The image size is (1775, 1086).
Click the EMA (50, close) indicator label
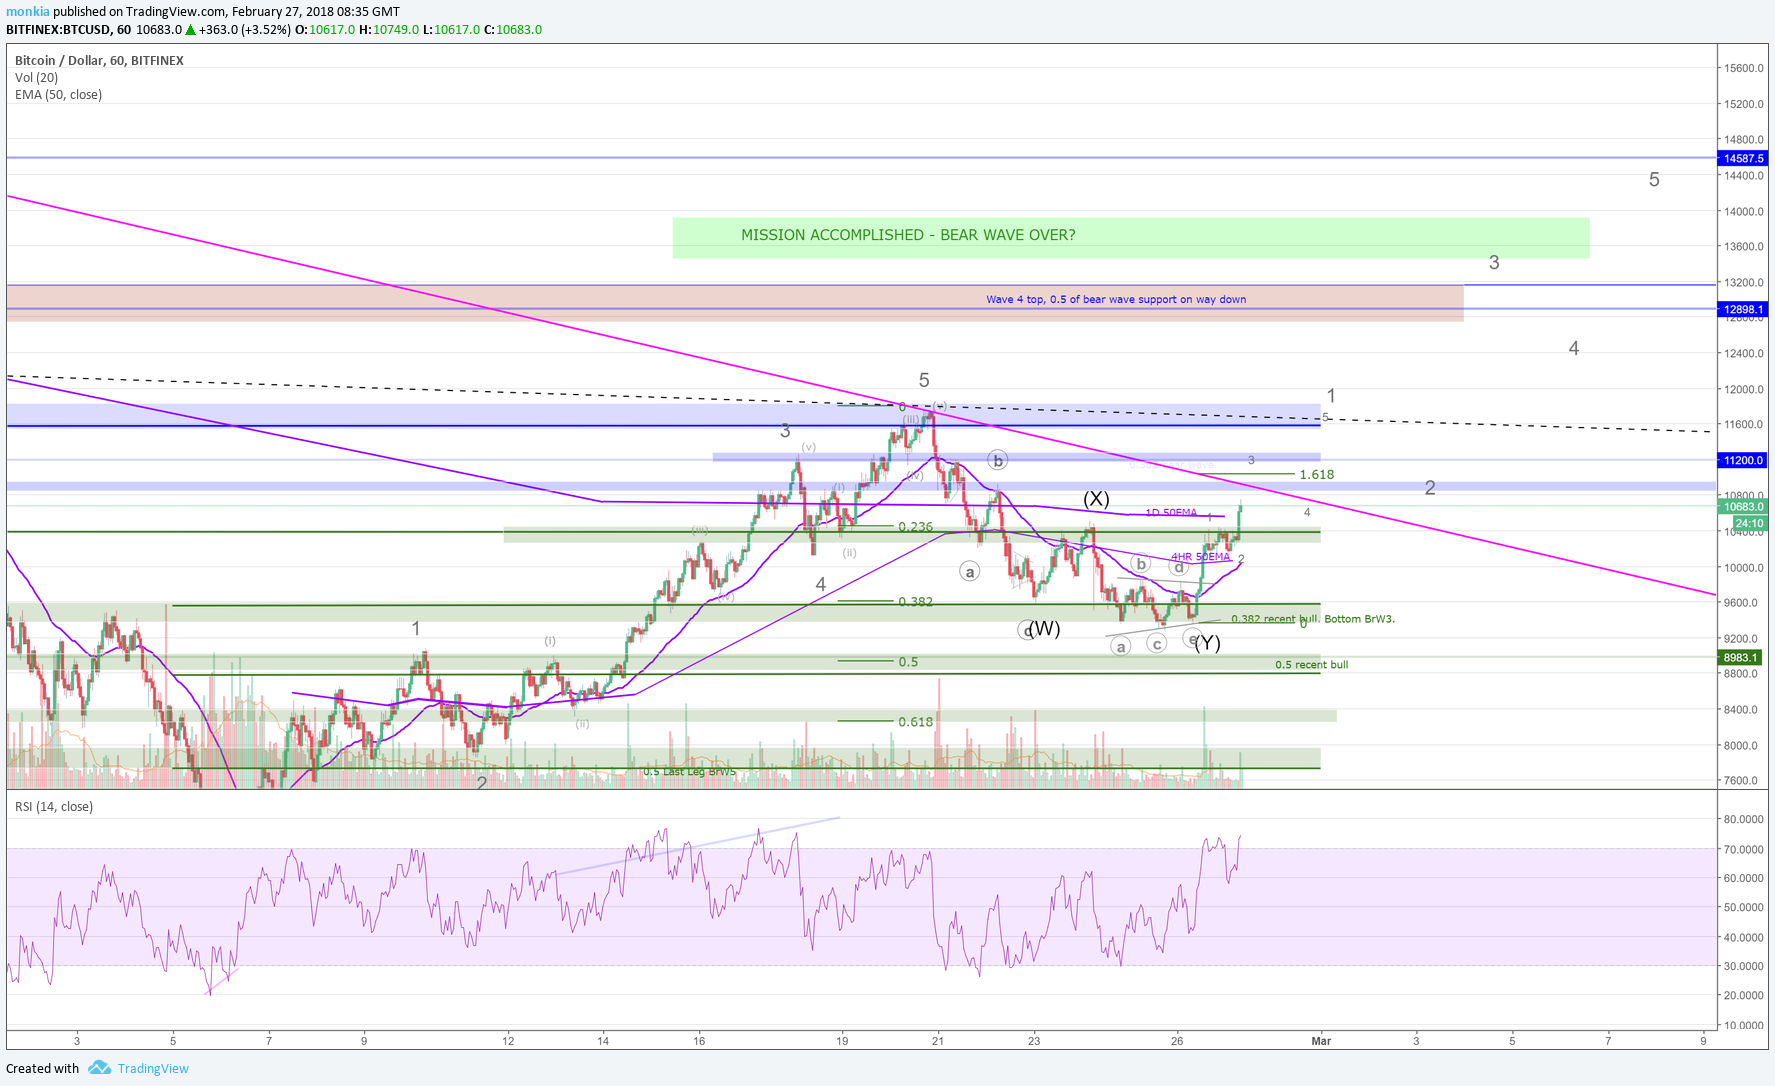coord(58,94)
